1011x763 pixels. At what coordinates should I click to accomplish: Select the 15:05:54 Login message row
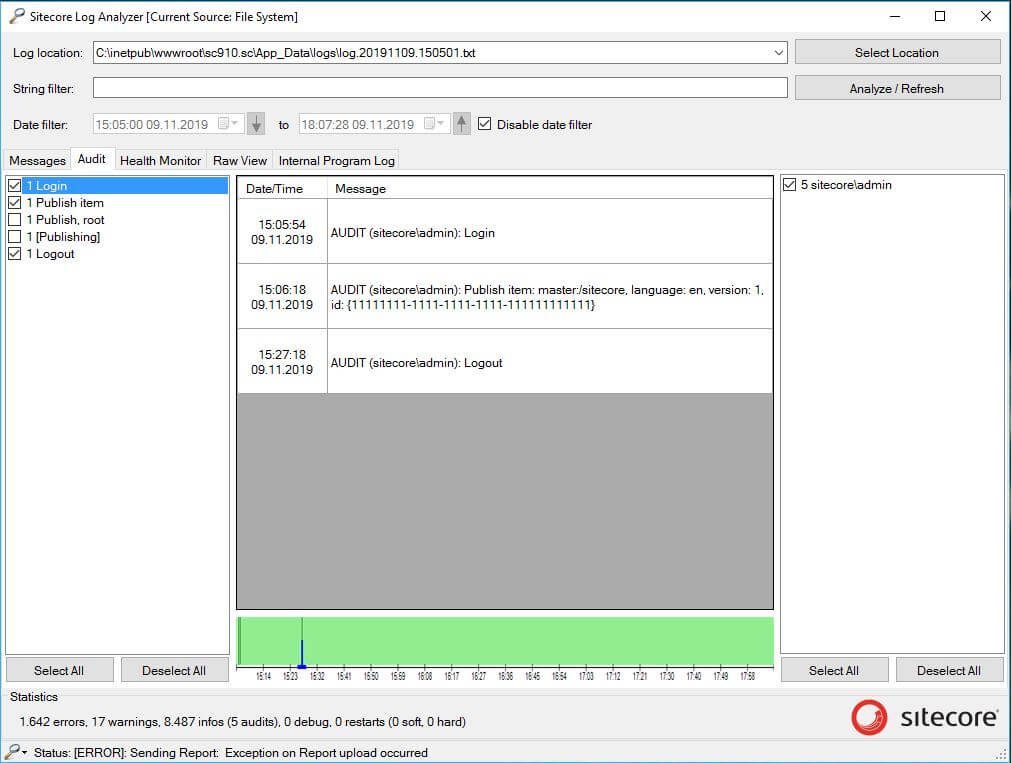[x=506, y=232]
